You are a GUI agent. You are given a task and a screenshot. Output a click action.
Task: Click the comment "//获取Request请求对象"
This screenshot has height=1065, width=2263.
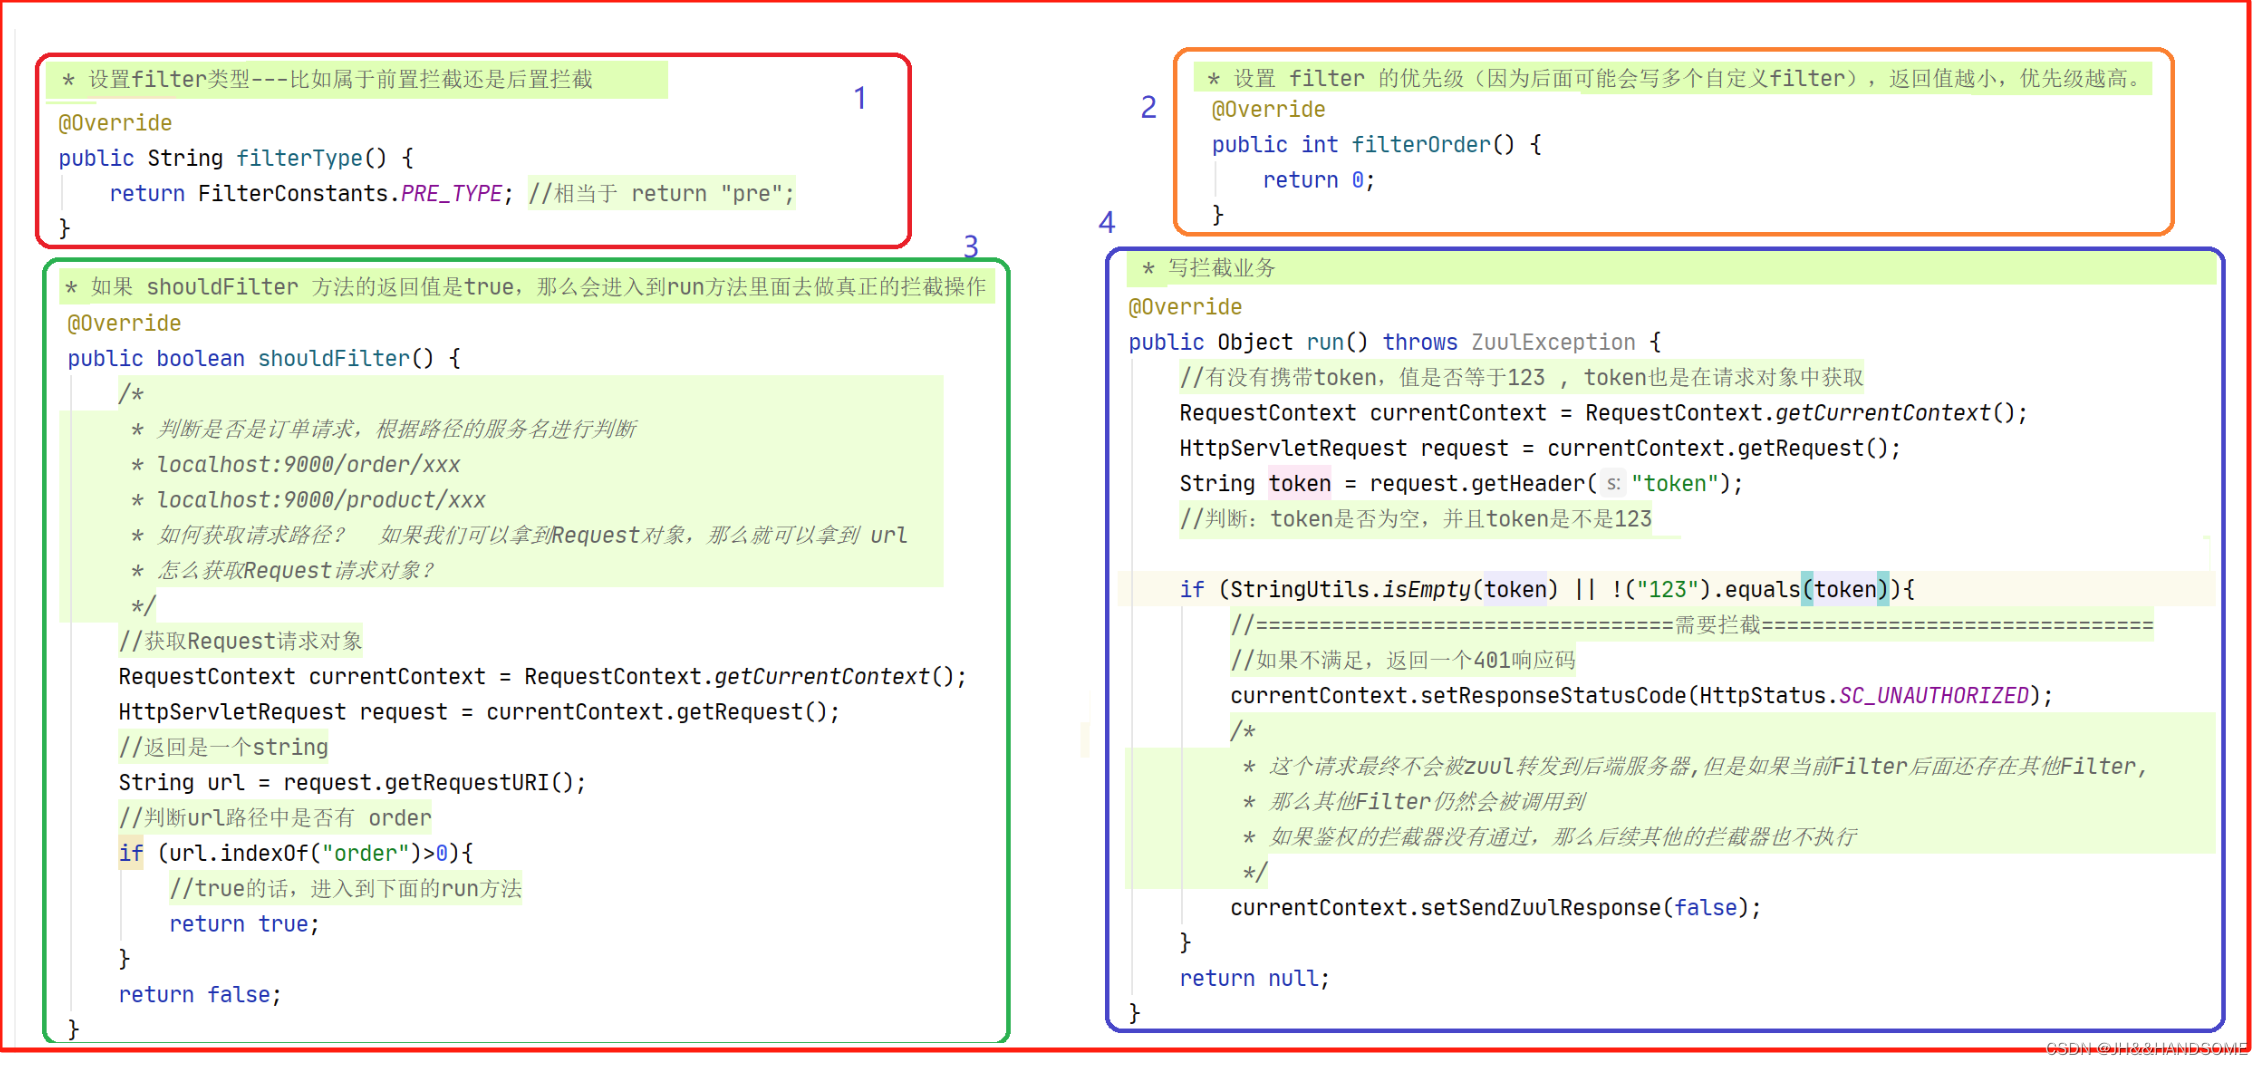click(x=240, y=641)
